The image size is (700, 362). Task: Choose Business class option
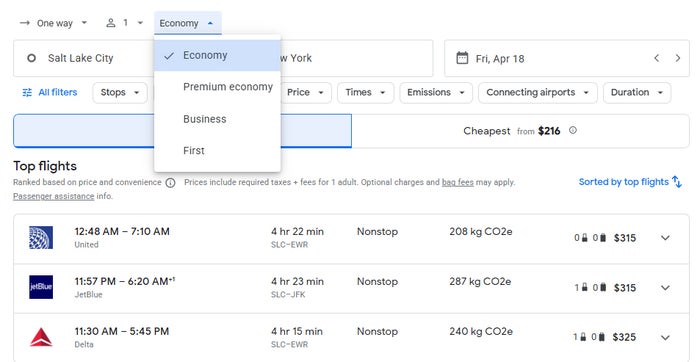click(x=217, y=119)
